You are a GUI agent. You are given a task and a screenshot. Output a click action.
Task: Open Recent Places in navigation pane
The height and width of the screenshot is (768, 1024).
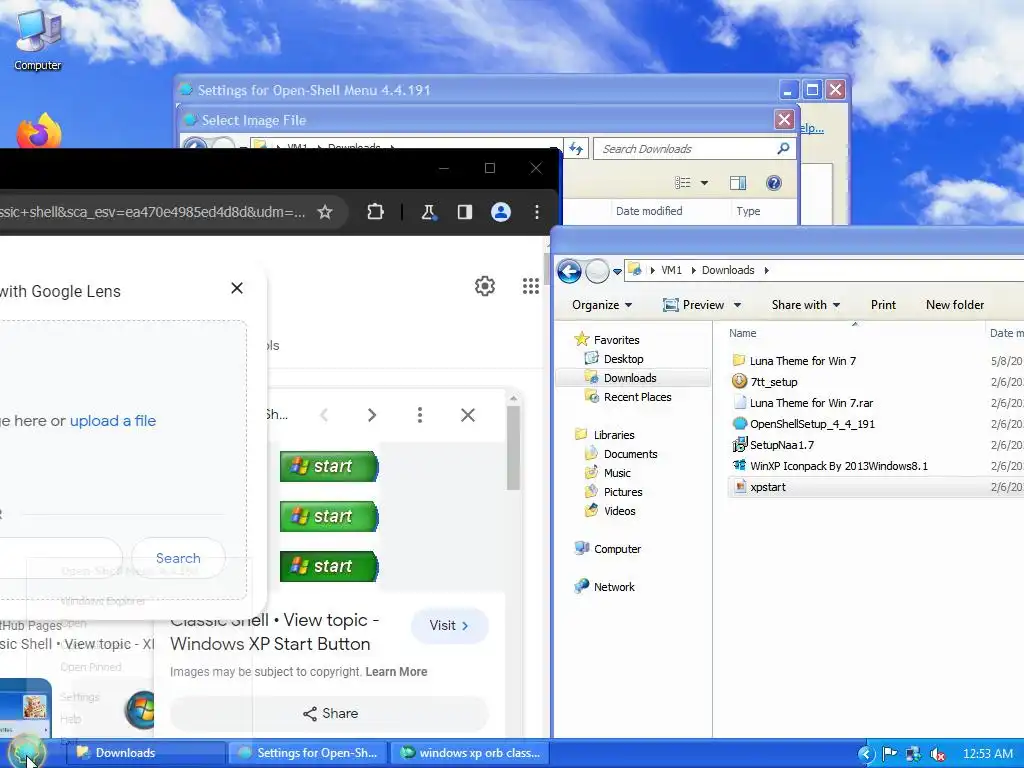coord(637,396)
